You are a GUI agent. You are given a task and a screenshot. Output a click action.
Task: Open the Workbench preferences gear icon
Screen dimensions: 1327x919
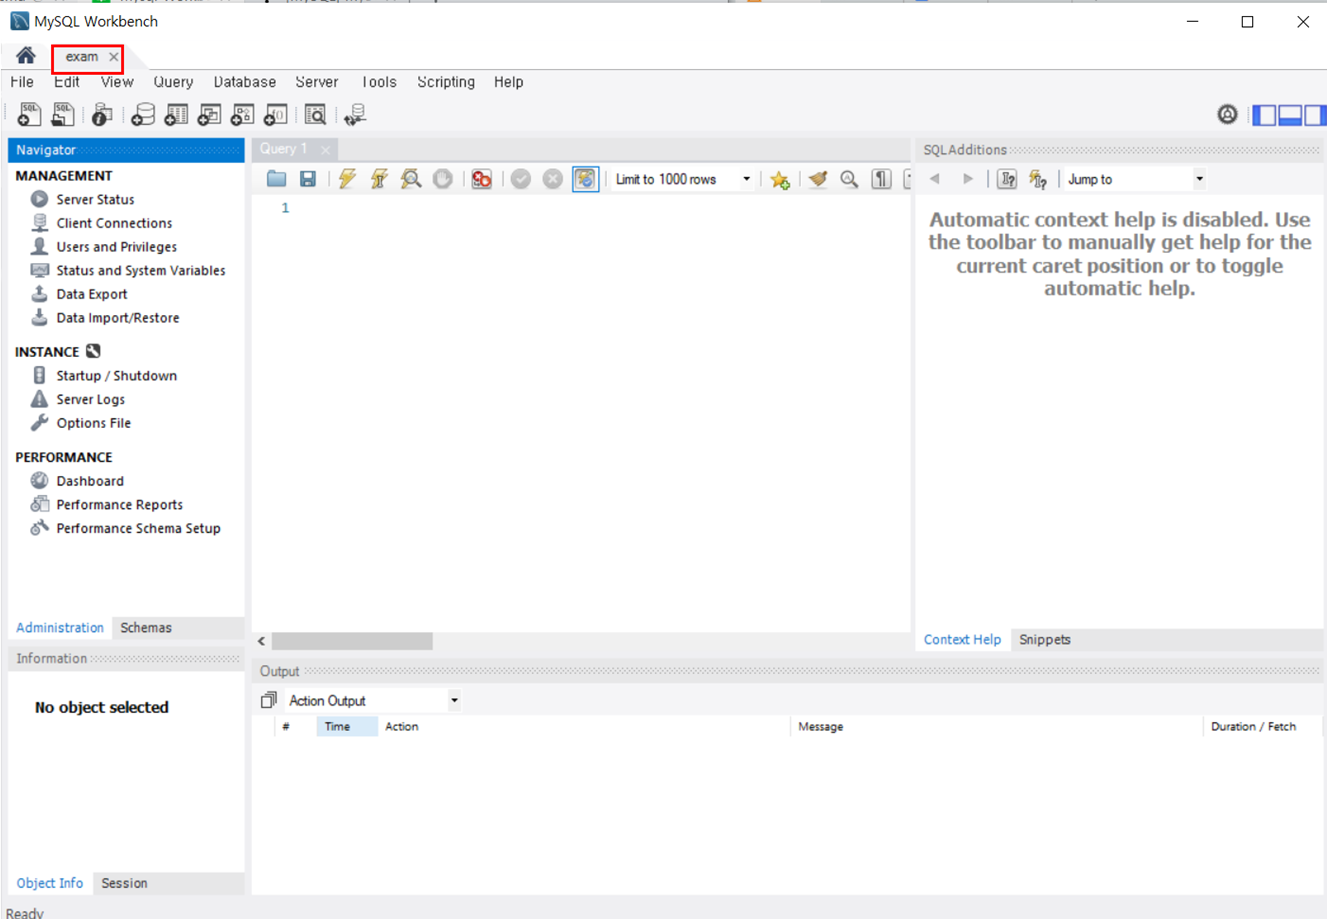click(1227, 115)
